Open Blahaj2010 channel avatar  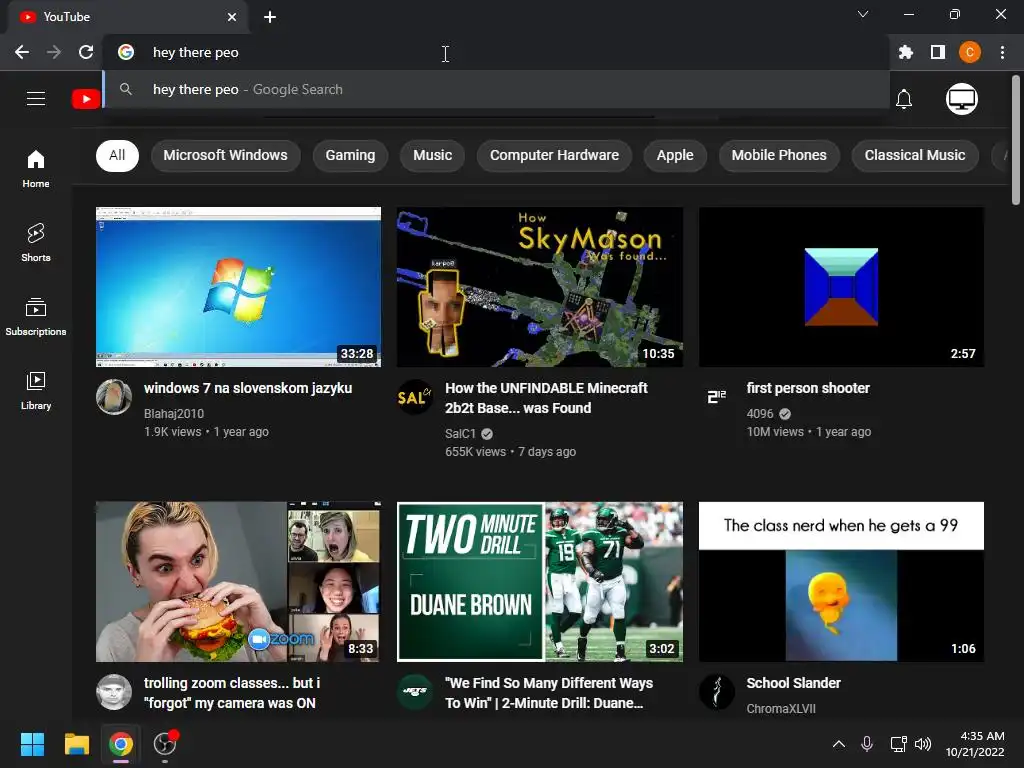(x=114, y=396)
